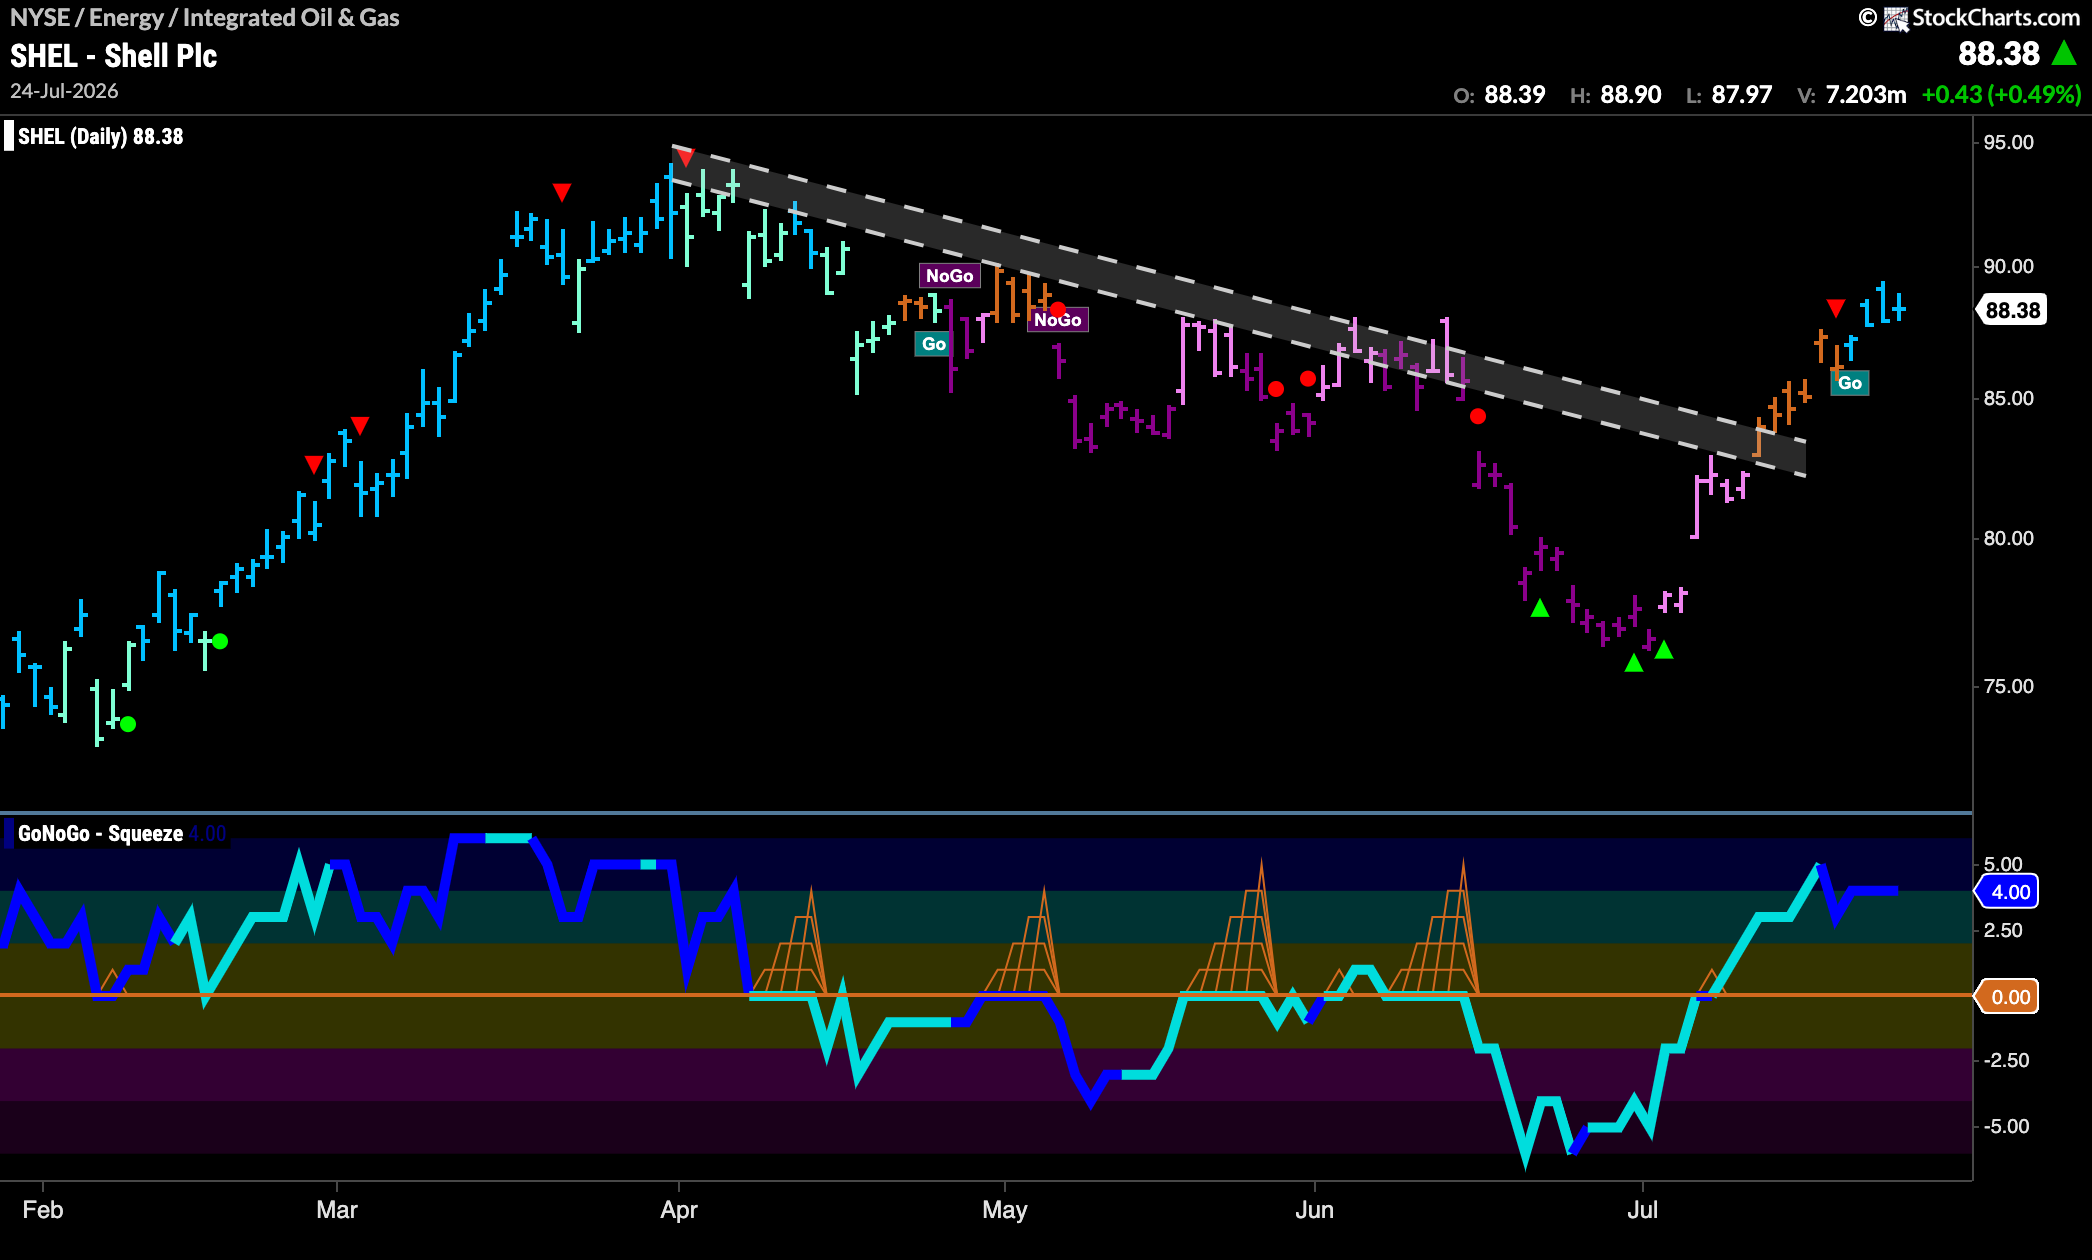Click the +0.43 (+0.49%) change value
This screenshot has width=2092, height=1260.
[2001, 95]
